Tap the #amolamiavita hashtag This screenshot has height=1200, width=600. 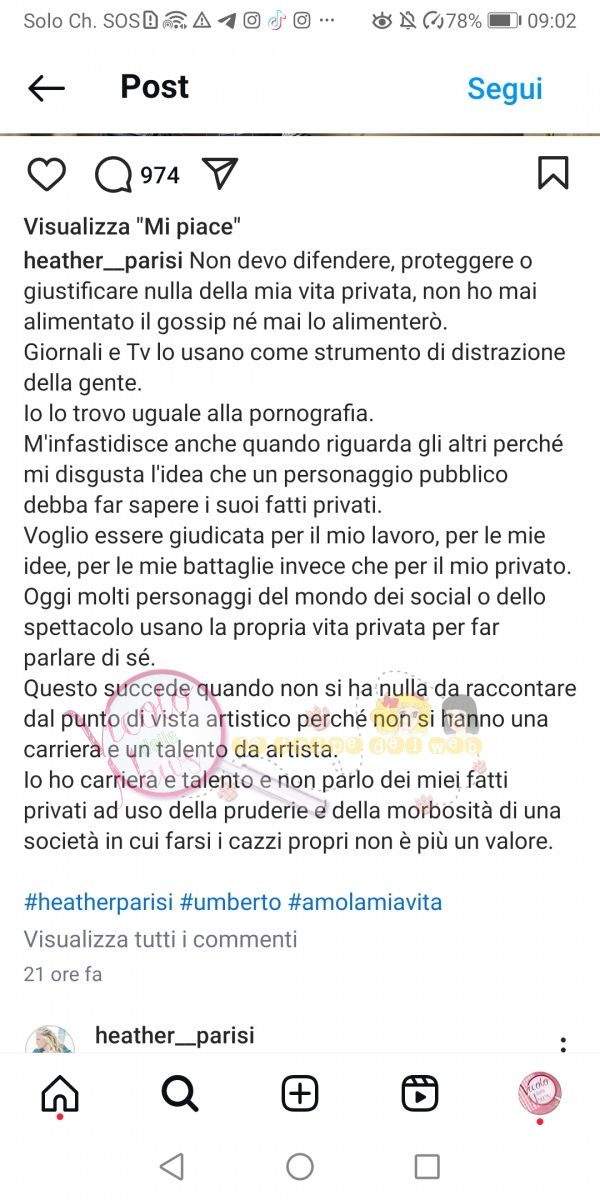pos(365,902)
